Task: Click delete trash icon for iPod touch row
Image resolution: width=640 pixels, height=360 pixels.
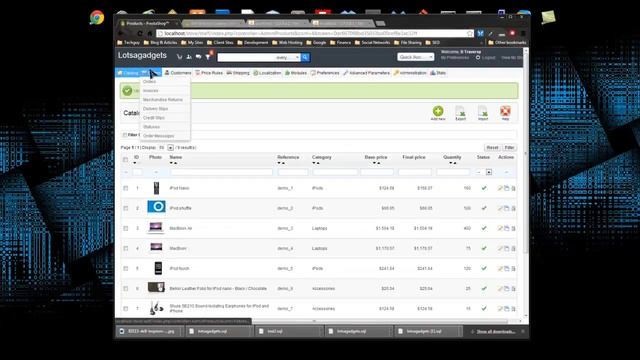Action: pos(513,269)
